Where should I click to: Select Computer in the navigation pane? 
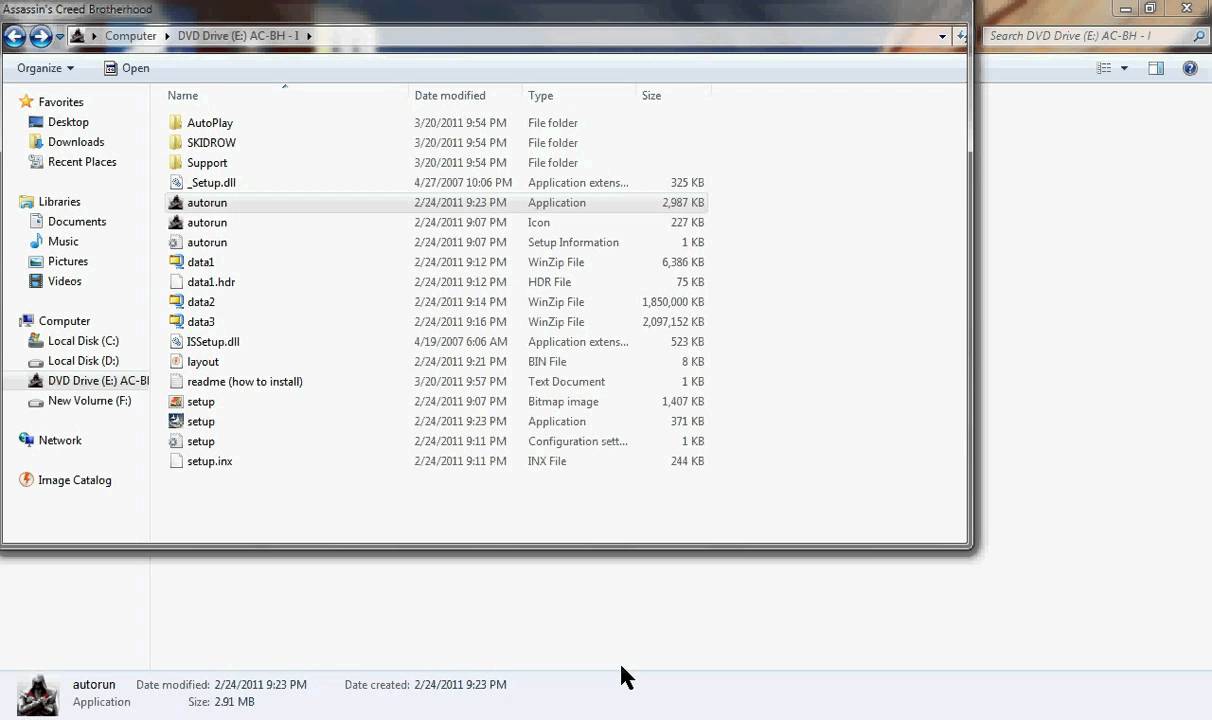pyautogui.click(x=64, y=321)
